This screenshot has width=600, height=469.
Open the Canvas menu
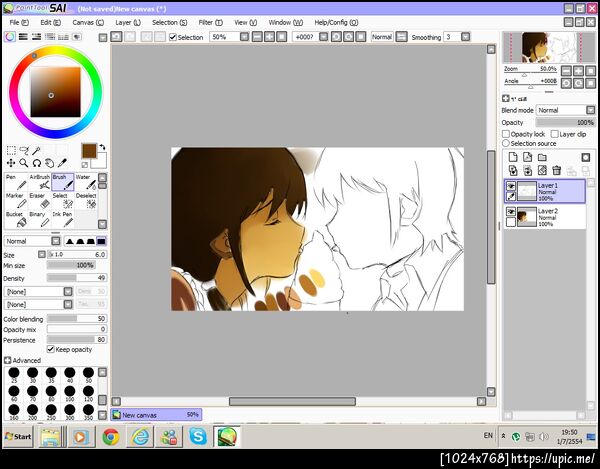coord(88,23)
